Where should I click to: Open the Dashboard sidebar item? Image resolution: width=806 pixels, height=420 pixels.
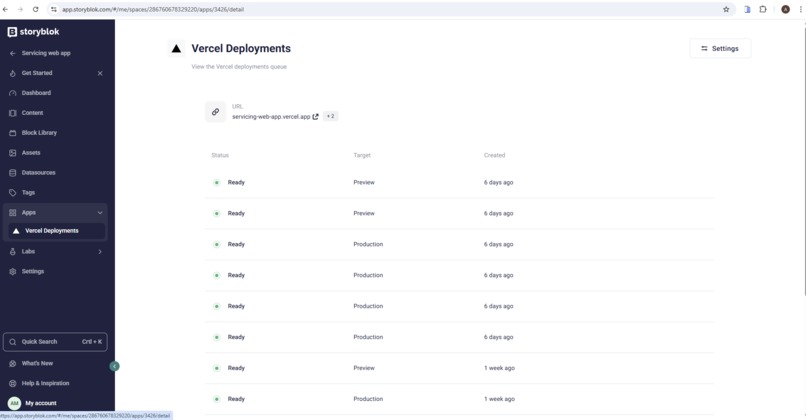pos(36,93)
